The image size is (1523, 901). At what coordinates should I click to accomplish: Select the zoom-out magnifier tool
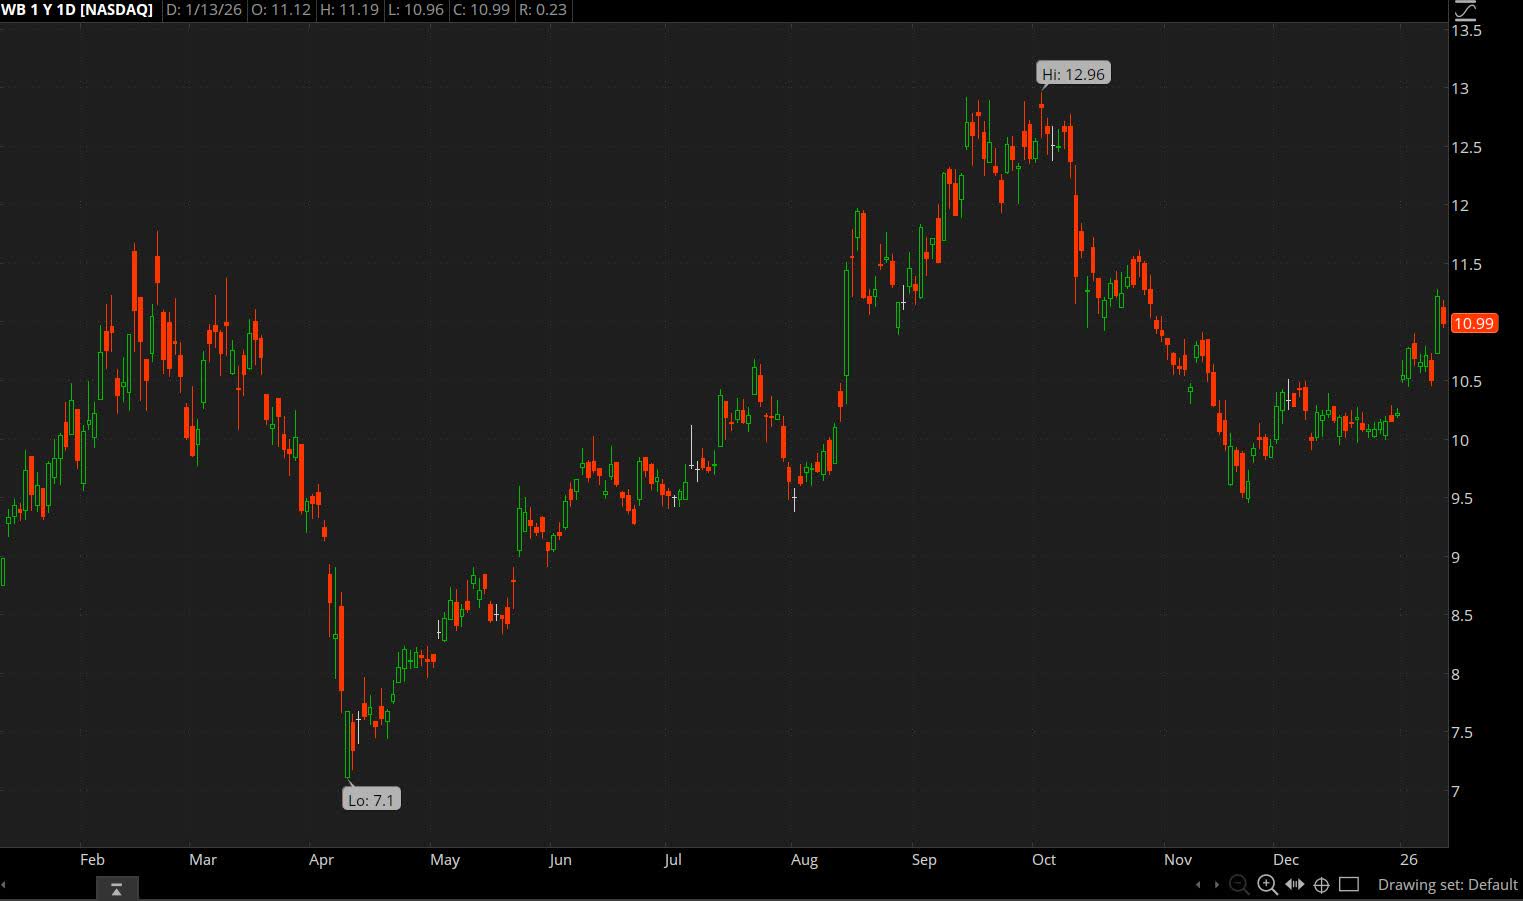coord(1239,884)
